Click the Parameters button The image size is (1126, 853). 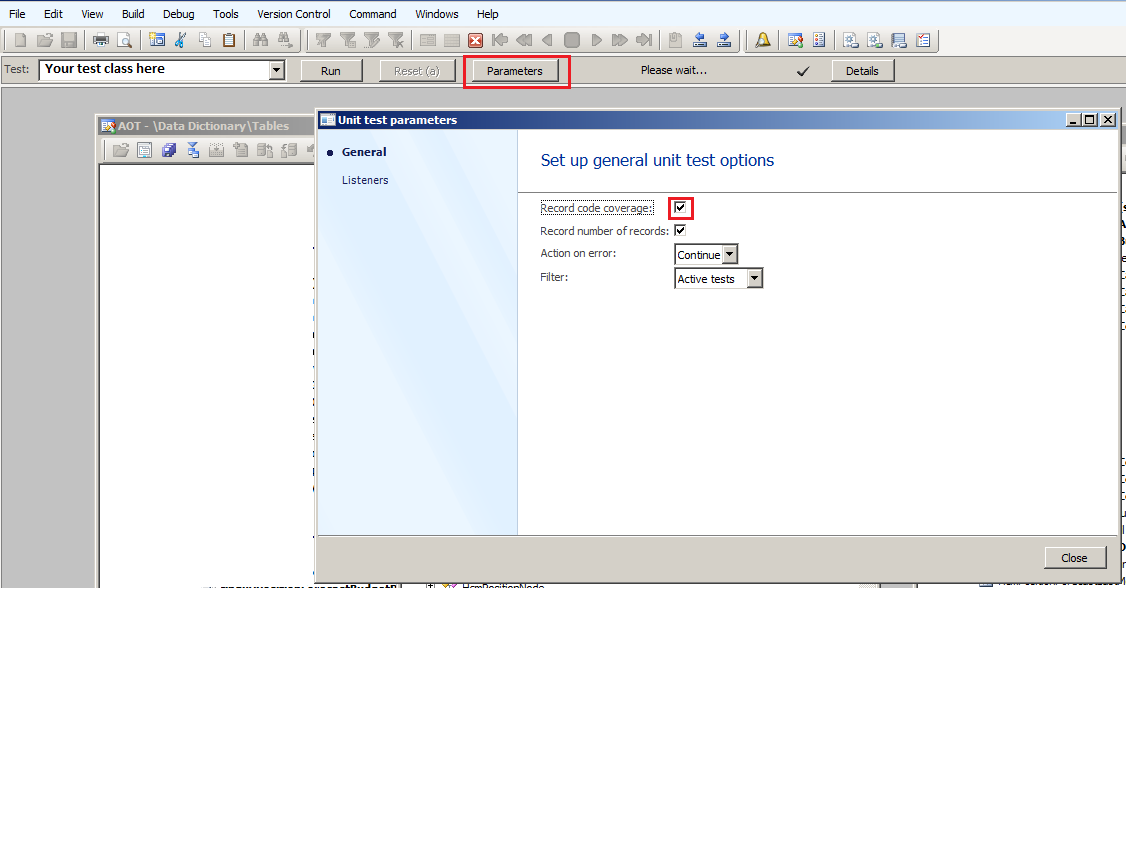(x=514, y=71)
